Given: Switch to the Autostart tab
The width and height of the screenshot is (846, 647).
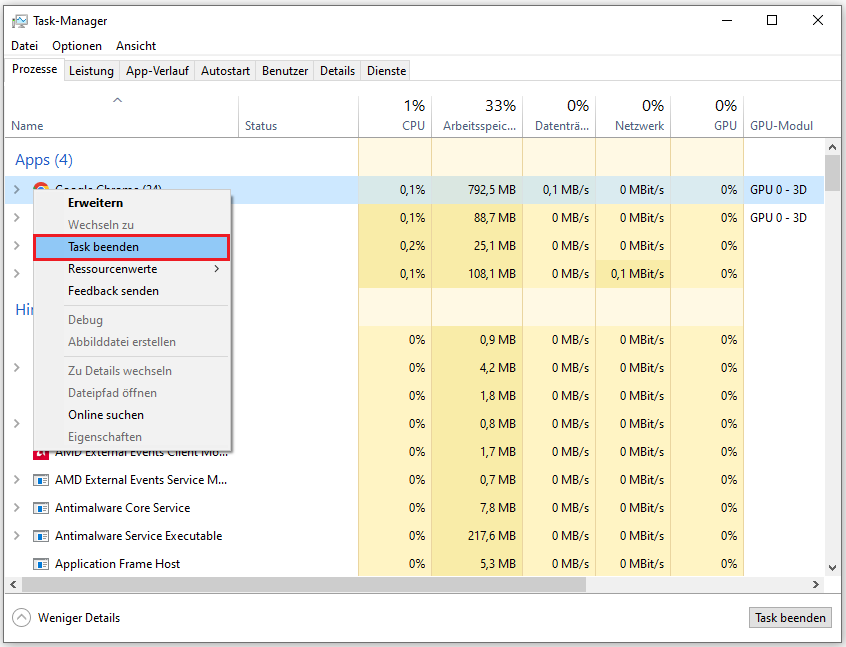Looking at the screenshot, I should click(x=226, y=71).
